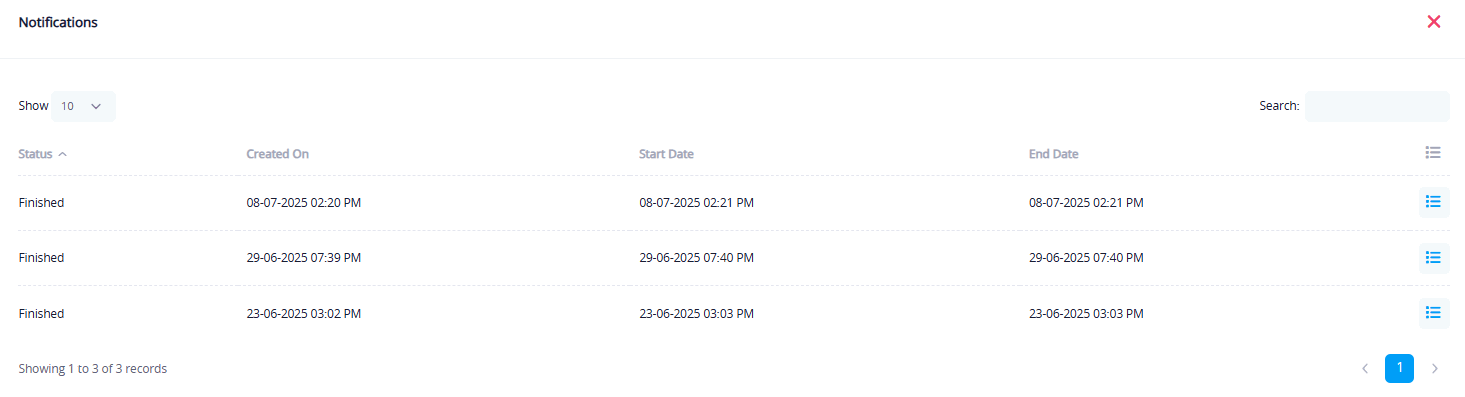The height and width of the screenshot is (397, 1465).
Task: Expand the Show 10 entries dropdown
Action: click(x=83, y=106)
